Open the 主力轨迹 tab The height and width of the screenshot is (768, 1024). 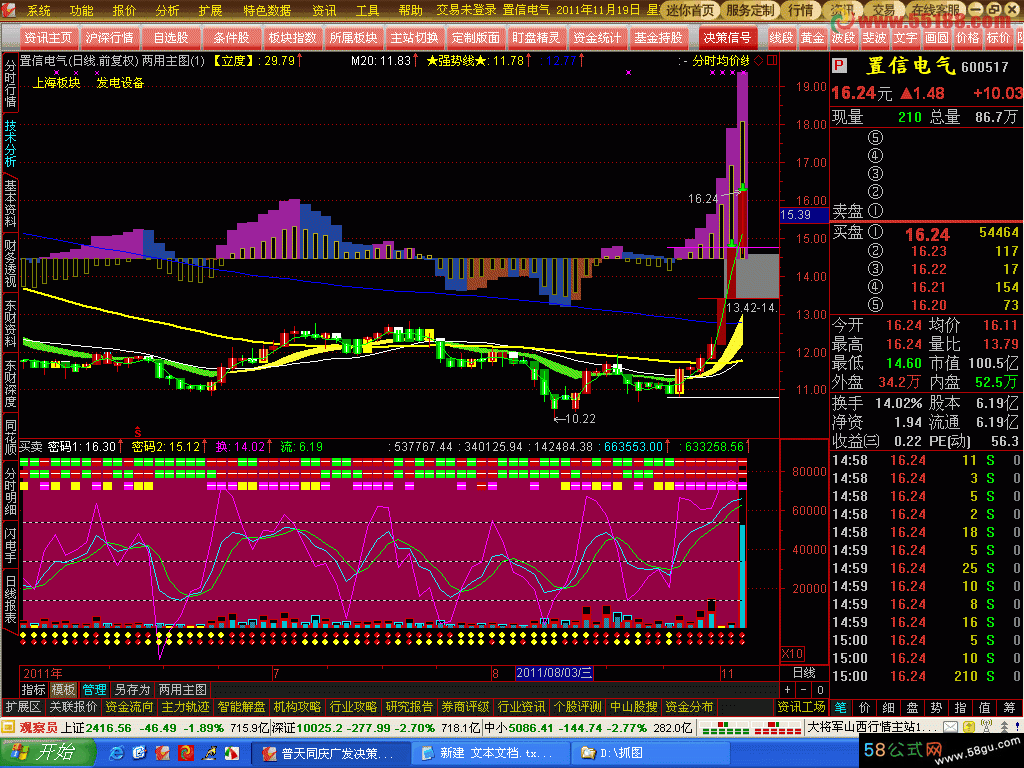tap(185, 707)
